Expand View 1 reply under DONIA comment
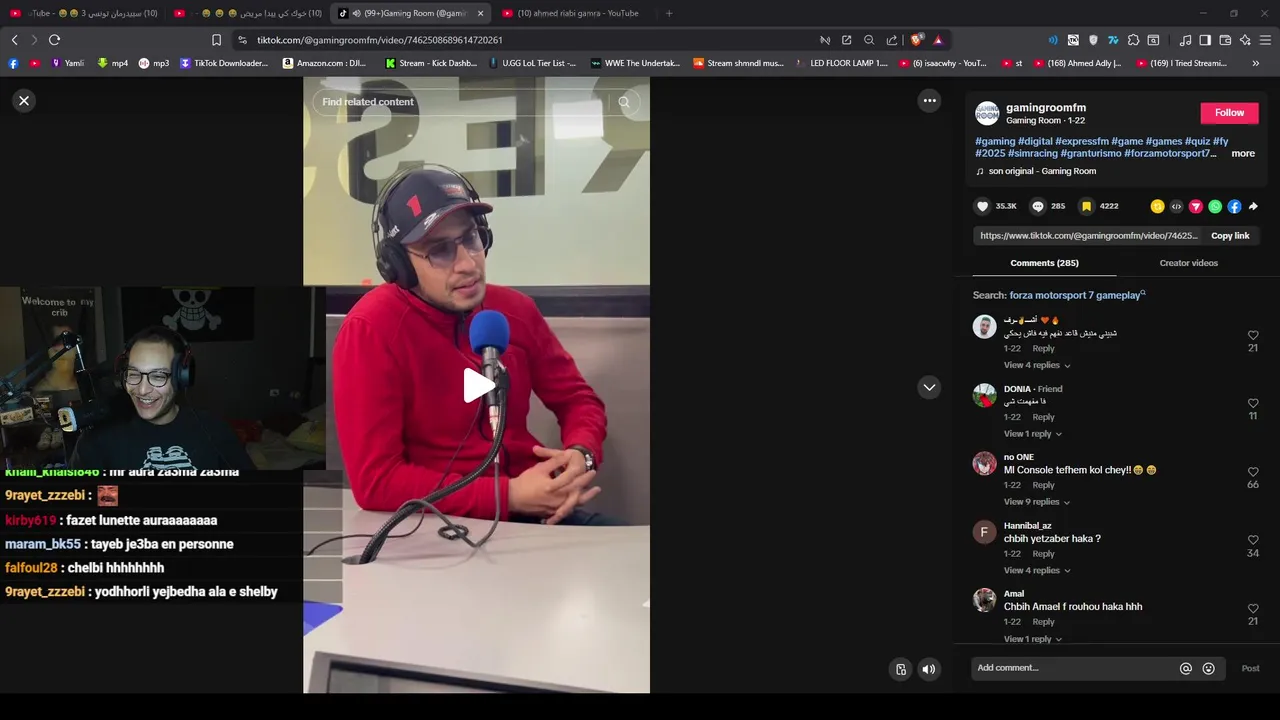The width and height of the screenshot is (1280, 720). (x=1033, y=434)
